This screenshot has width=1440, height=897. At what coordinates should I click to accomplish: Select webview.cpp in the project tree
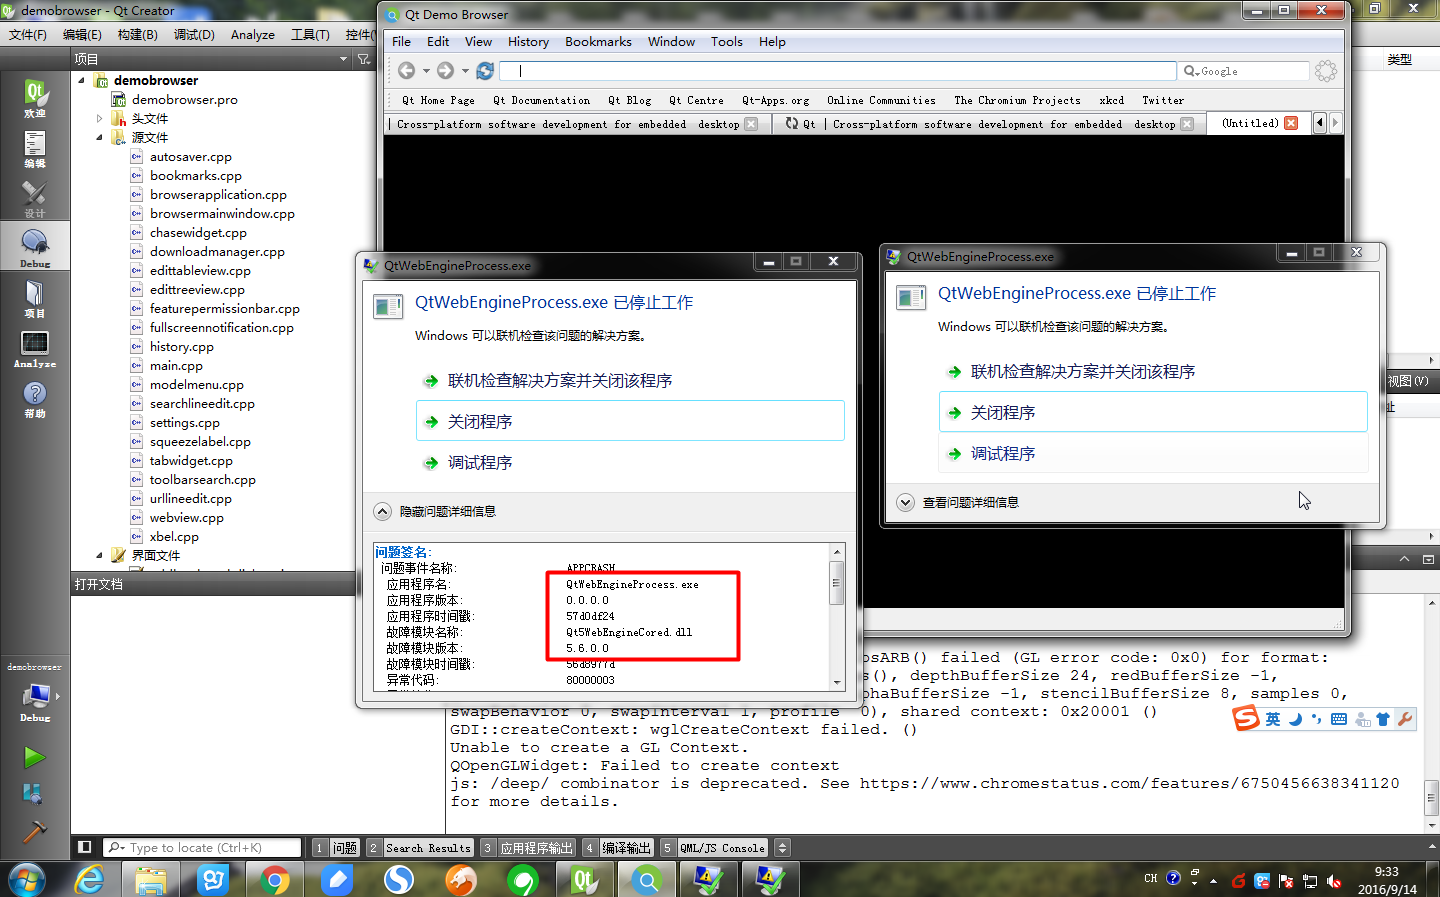[186, 518]
